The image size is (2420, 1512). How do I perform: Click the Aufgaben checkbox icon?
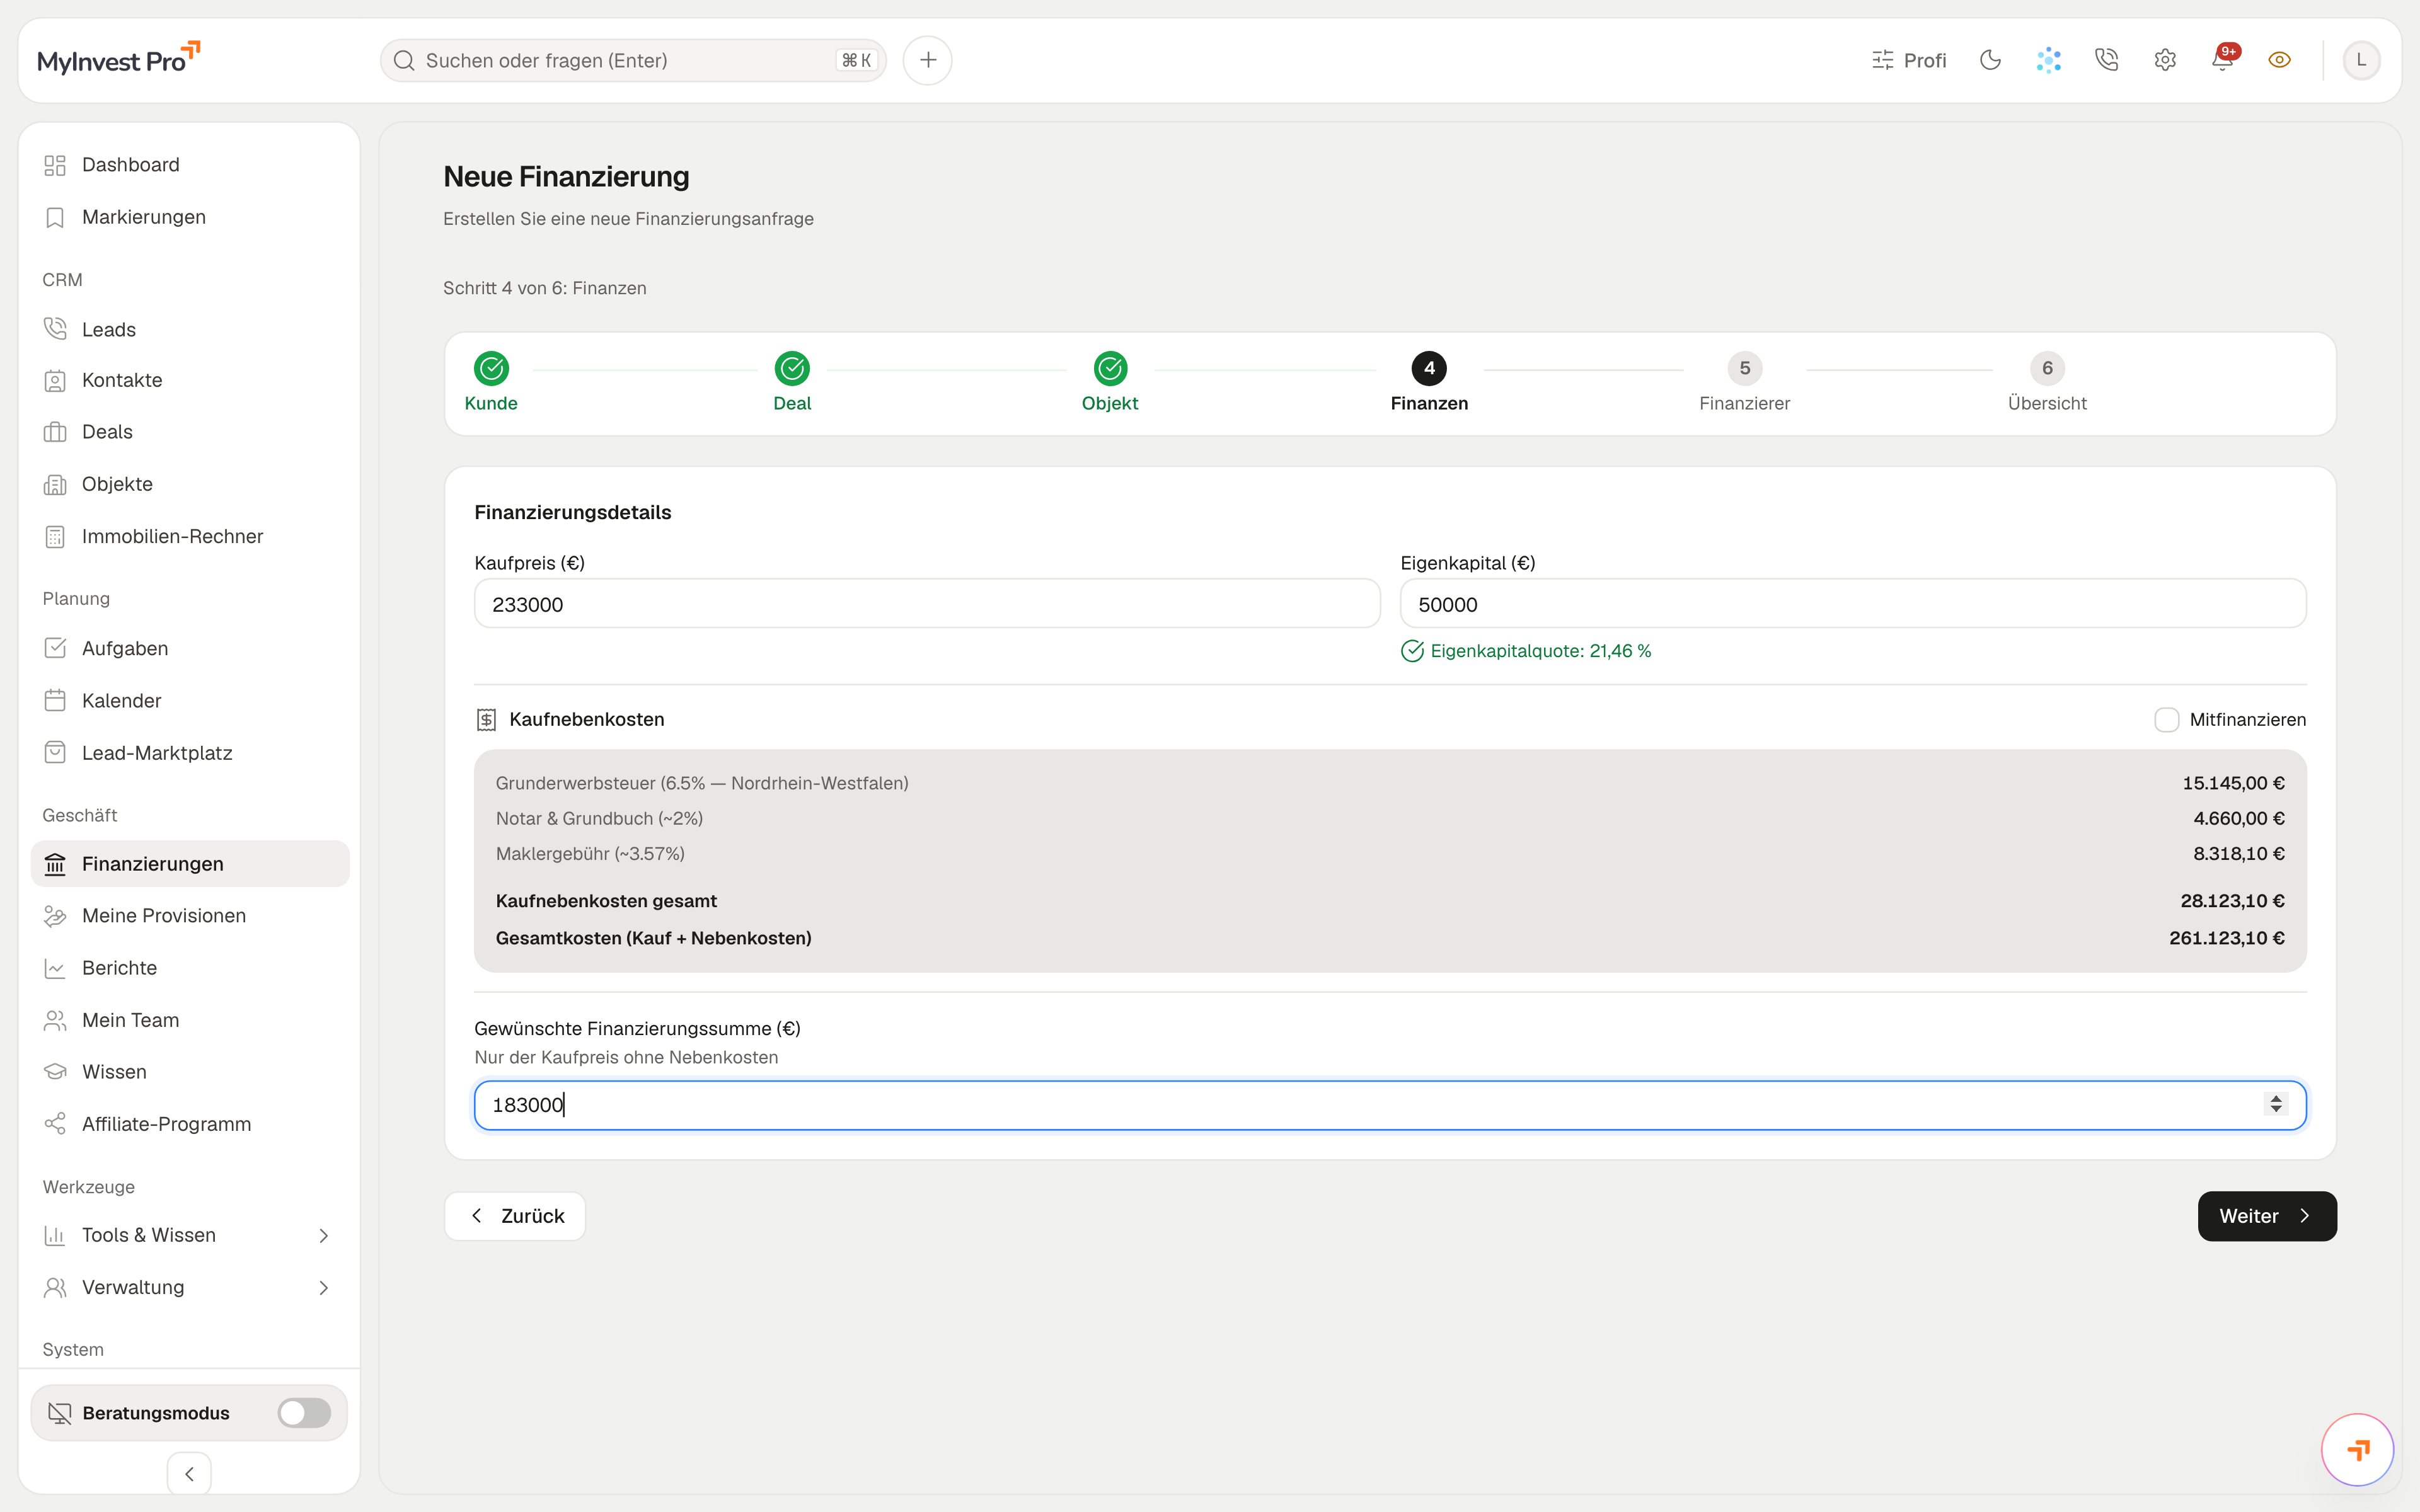55,648
